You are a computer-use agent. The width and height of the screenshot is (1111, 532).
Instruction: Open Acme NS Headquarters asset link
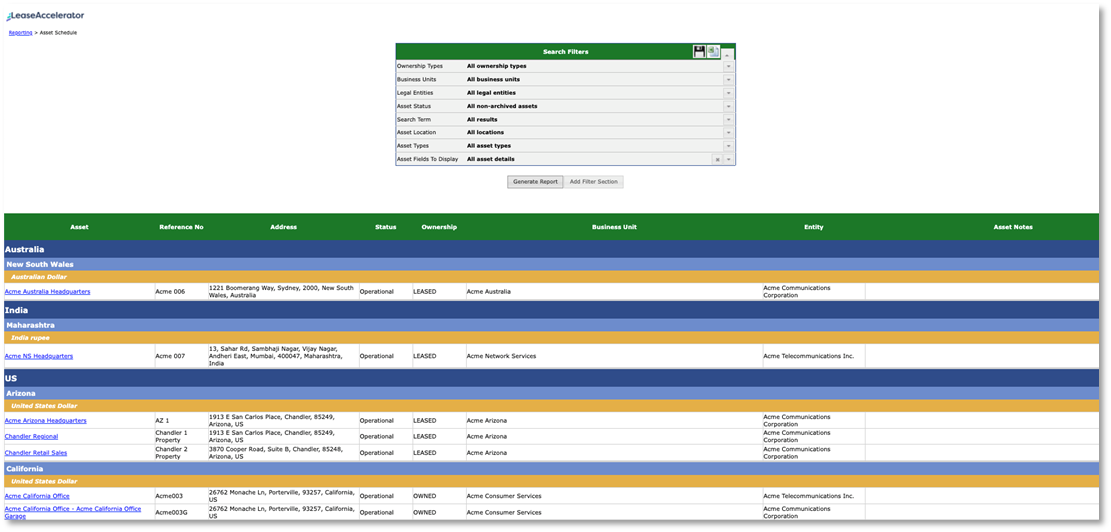pyautogui.click(x=39, y=356)
